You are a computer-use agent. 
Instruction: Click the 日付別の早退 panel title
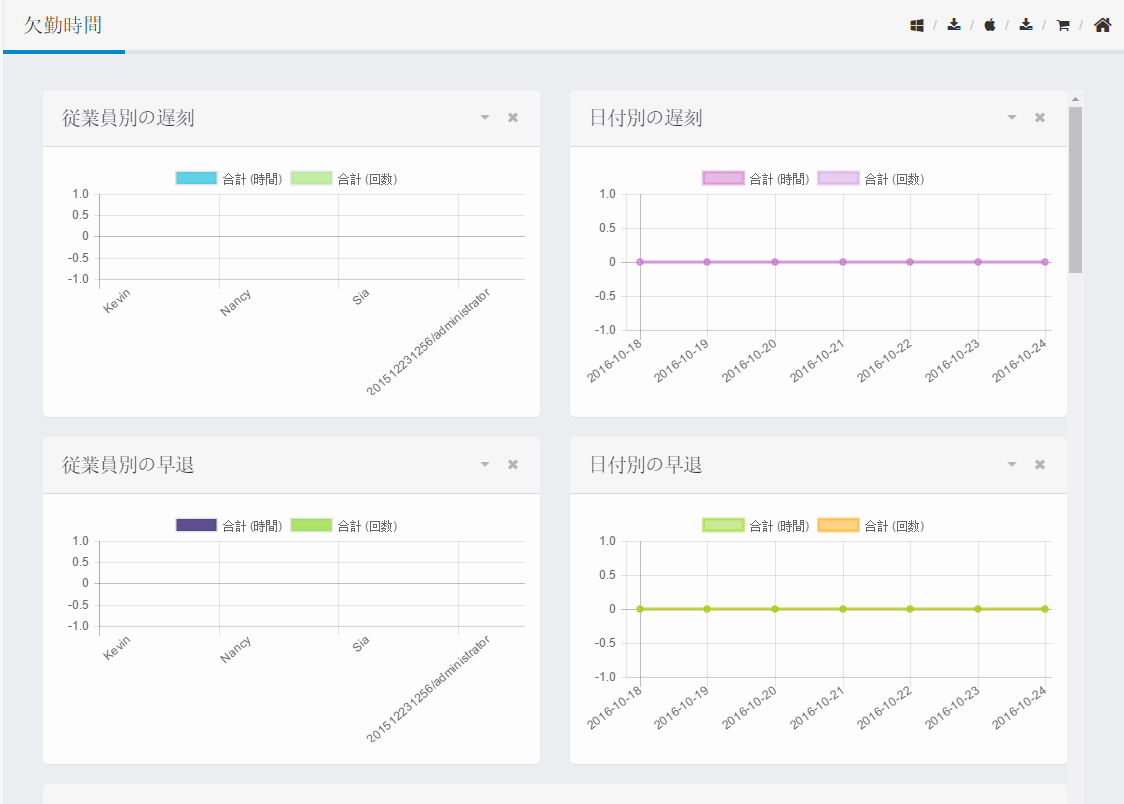[x=646, y=464]
